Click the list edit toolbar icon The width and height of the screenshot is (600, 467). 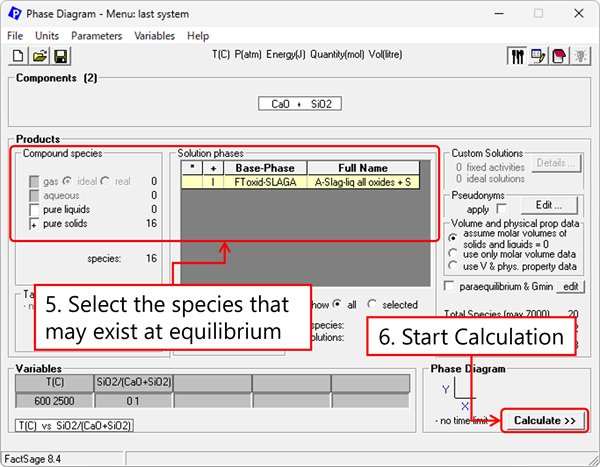point(538,56)
